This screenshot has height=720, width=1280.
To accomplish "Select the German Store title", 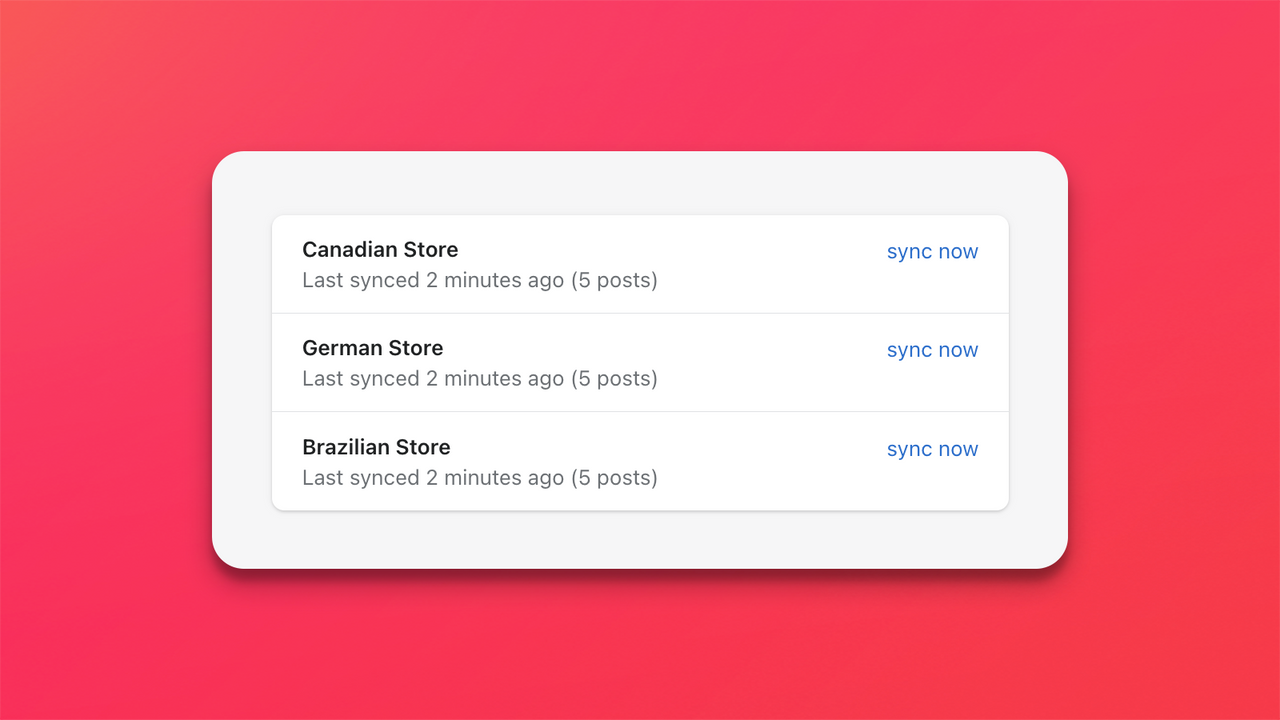I will (372, 348).
